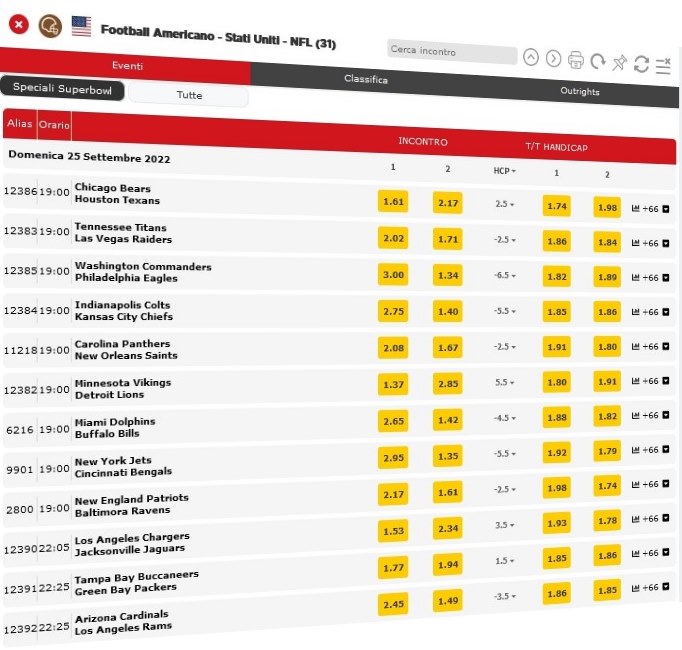
Task: Sort by the Orario column header
Action: 54,125
